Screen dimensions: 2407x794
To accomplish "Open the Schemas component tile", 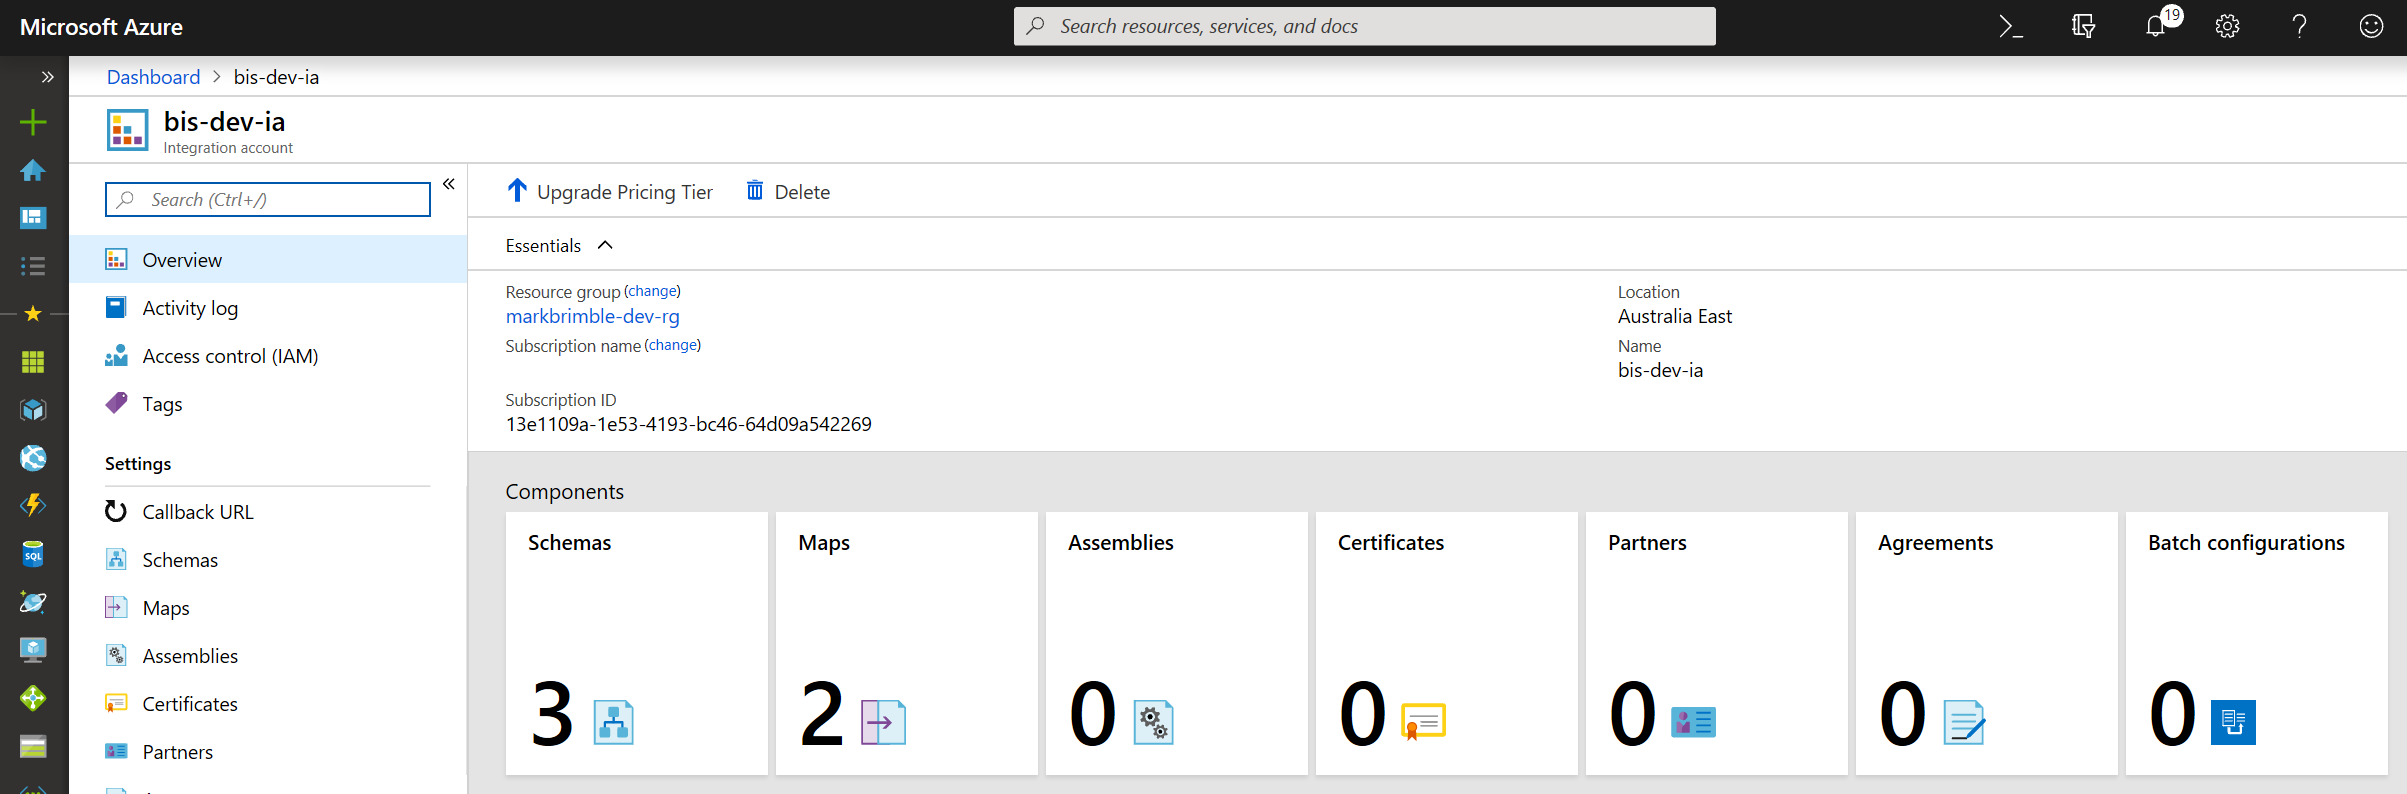I will (637, 643).
